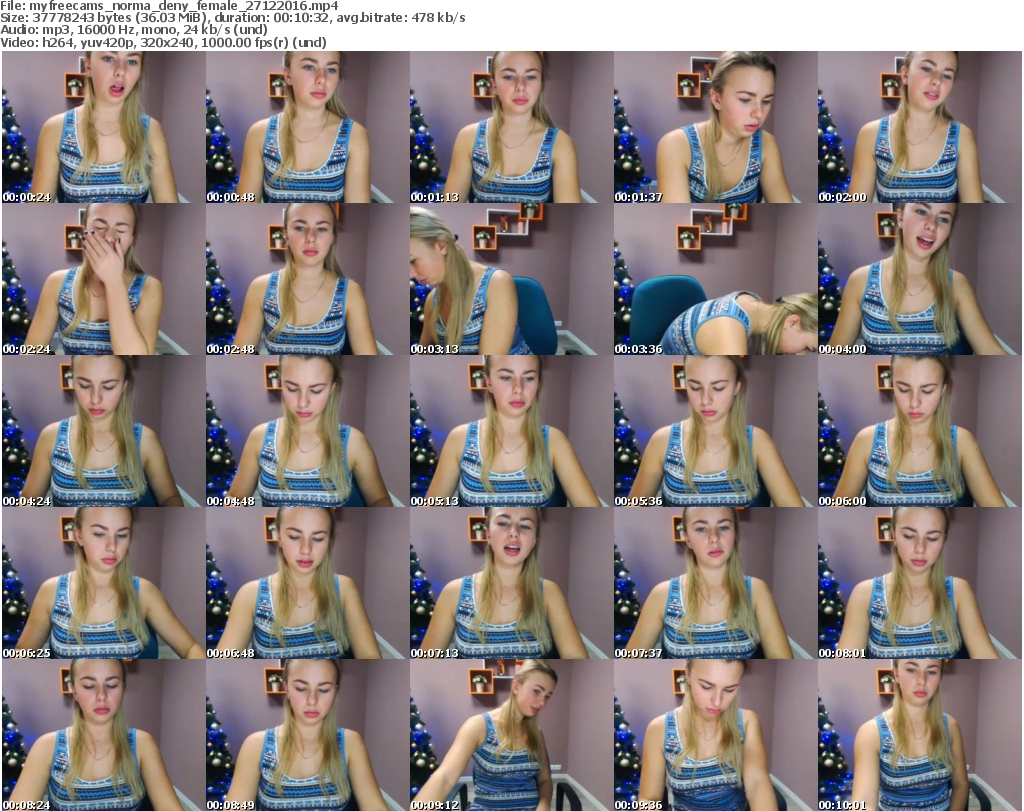The height and width of the screenshot is (811, 1024).
Task: Open the frame at 00:02:24
Action: [102, 279]
